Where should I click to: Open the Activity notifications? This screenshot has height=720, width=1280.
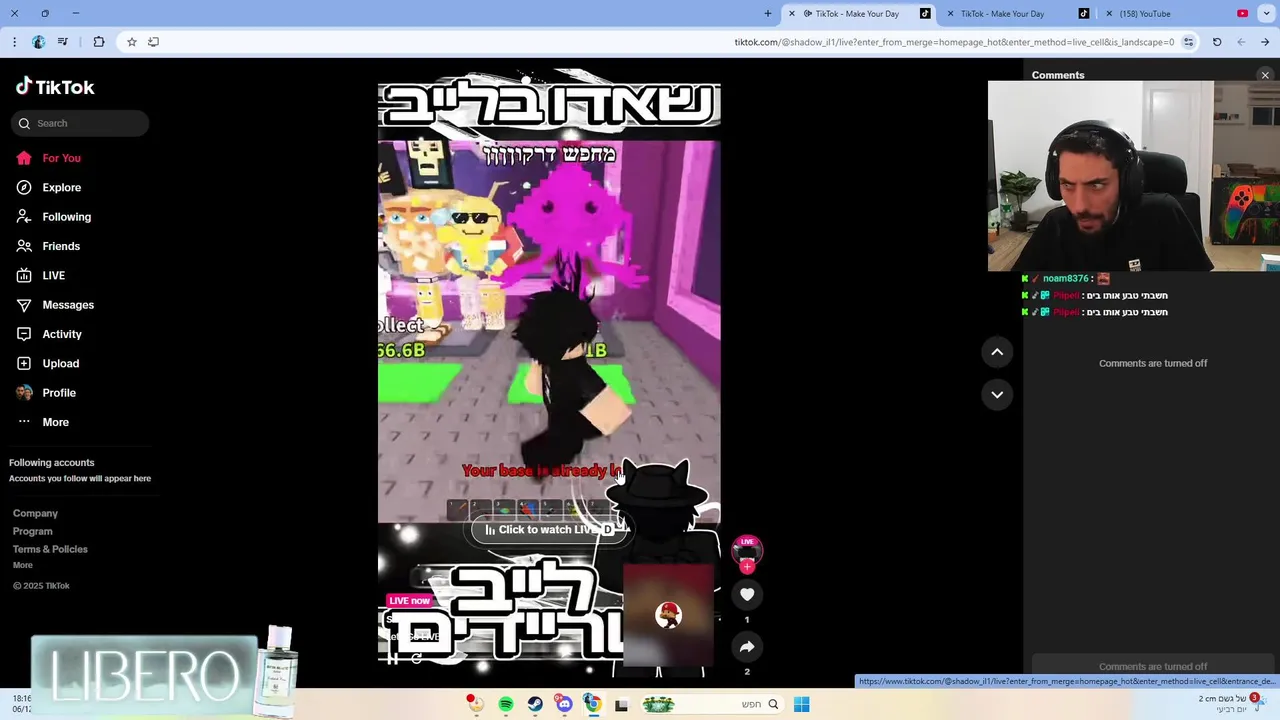pyautogui.click(x=49, y=334)
